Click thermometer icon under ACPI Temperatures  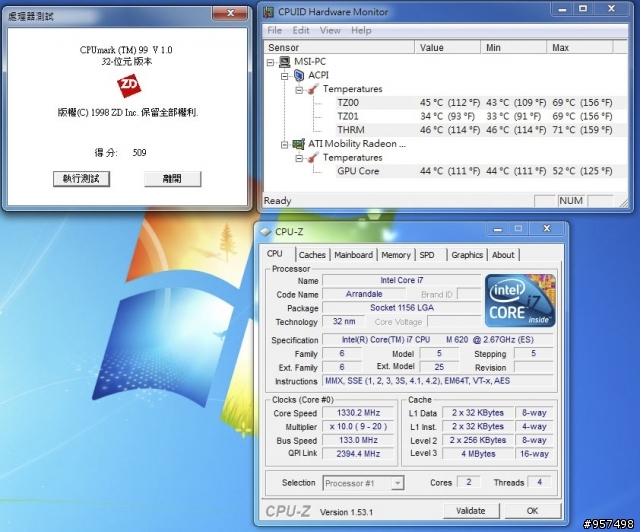(x=313, y=89)
